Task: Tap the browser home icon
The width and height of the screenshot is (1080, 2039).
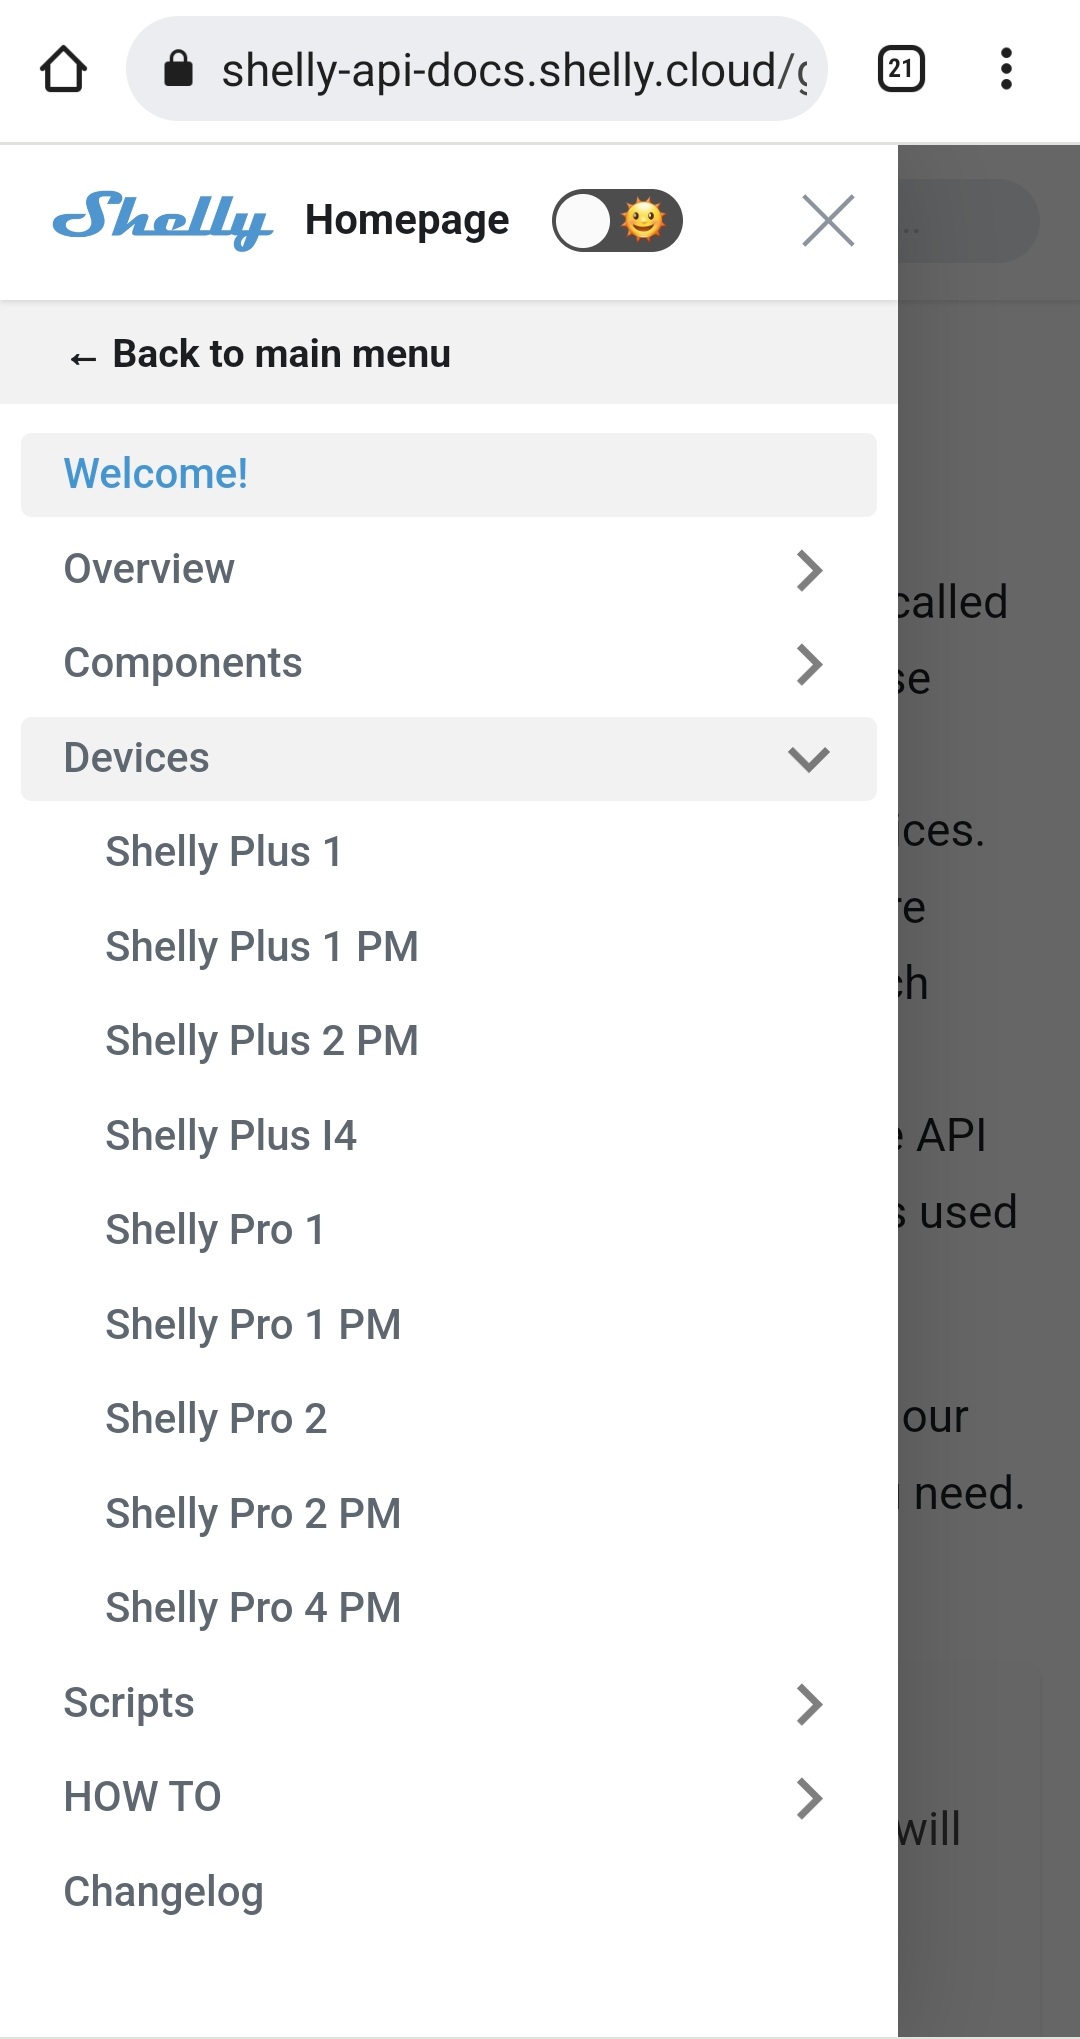Action: [x=63, y=70]
